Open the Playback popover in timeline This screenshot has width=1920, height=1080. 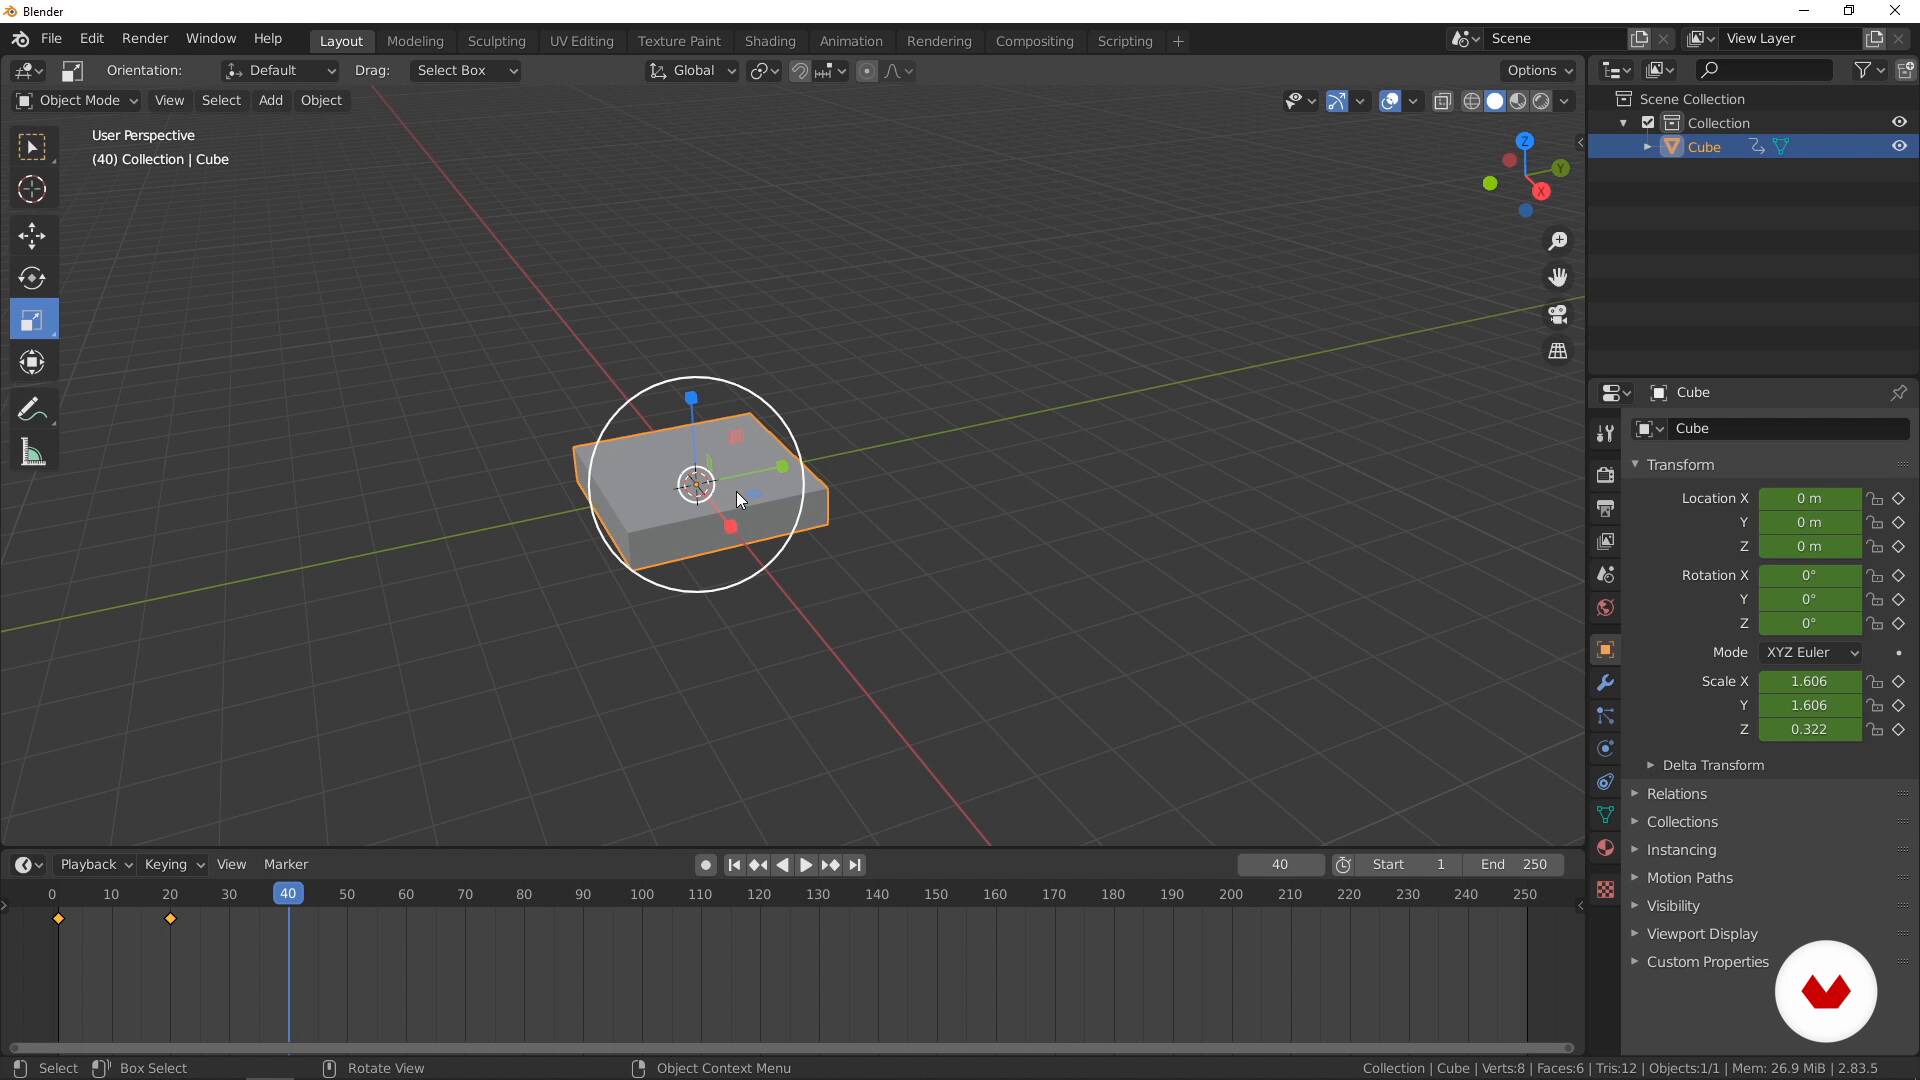(x=96, y=865)
